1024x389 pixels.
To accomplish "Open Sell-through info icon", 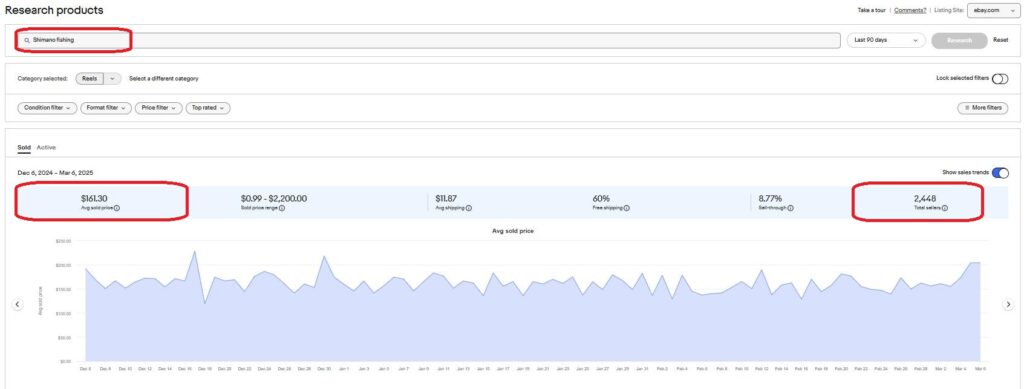I will (790, 208).
